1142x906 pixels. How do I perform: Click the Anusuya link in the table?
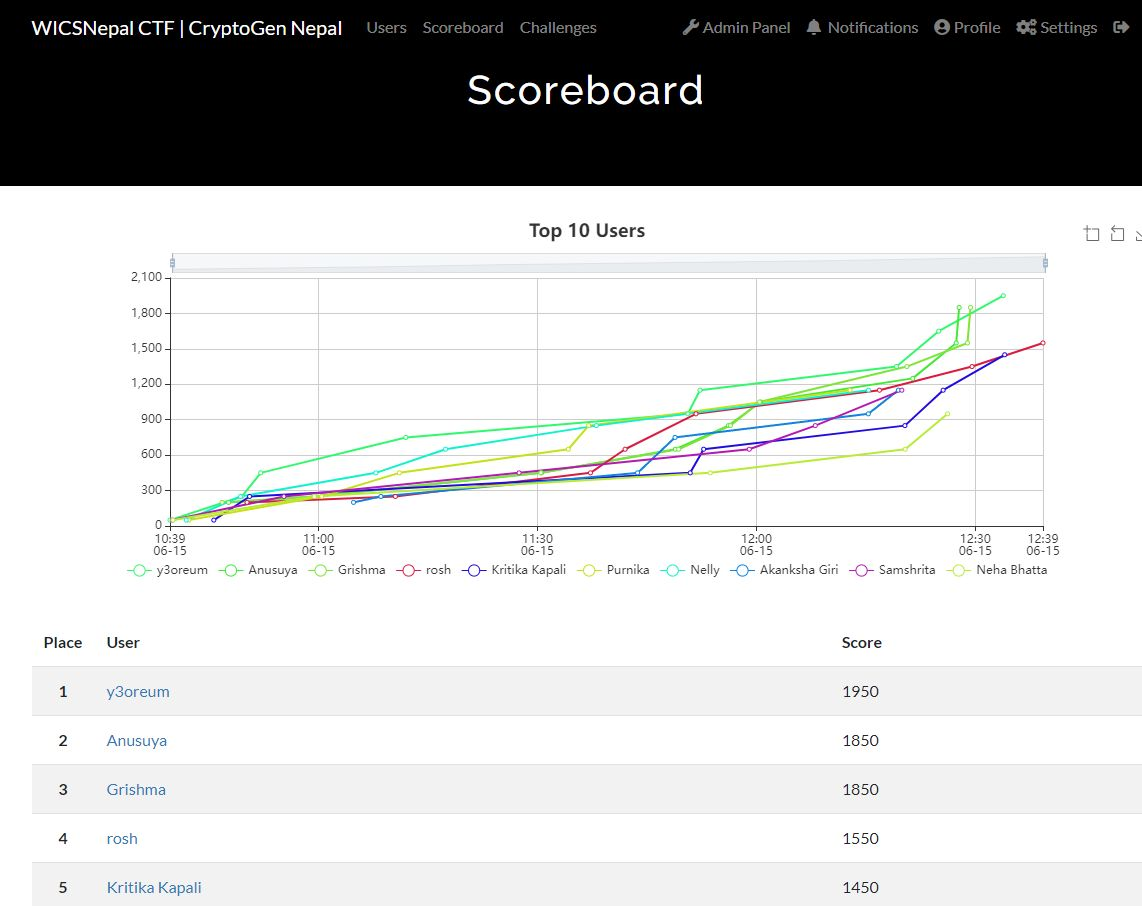136,740
